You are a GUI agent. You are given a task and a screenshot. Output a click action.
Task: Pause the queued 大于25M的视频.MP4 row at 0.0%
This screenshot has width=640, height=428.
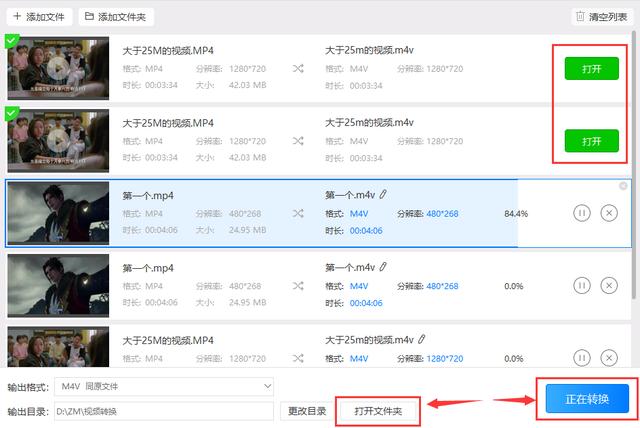(582, 358)
